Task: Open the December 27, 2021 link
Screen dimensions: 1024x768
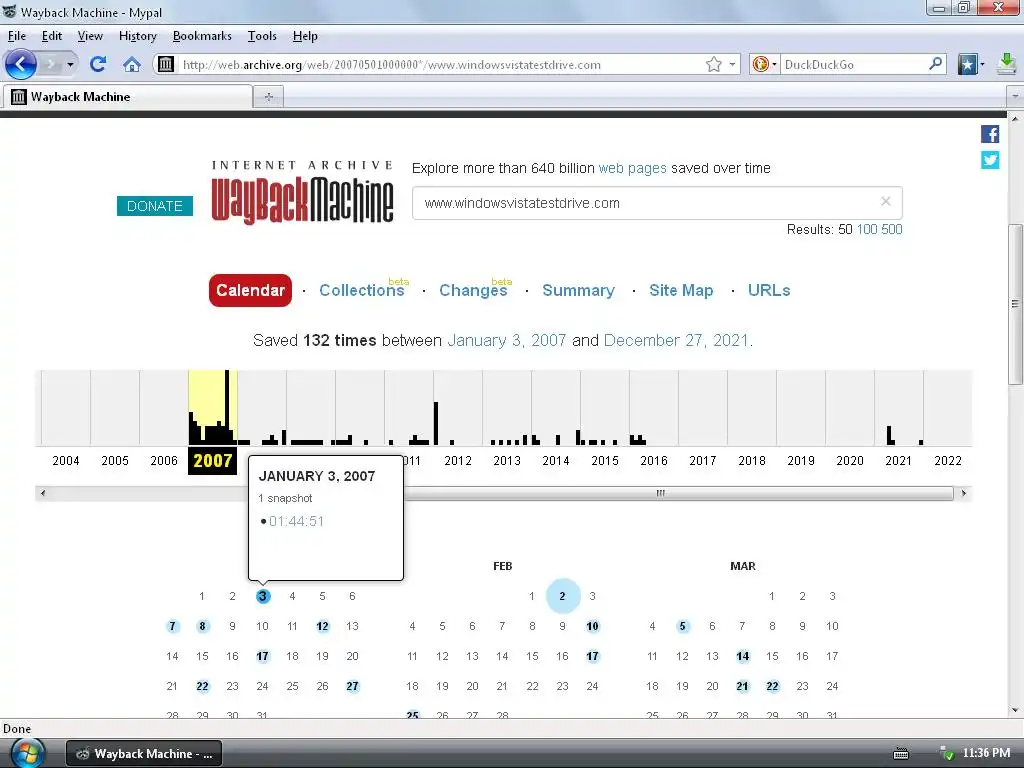Action: (x=676, y=340)
